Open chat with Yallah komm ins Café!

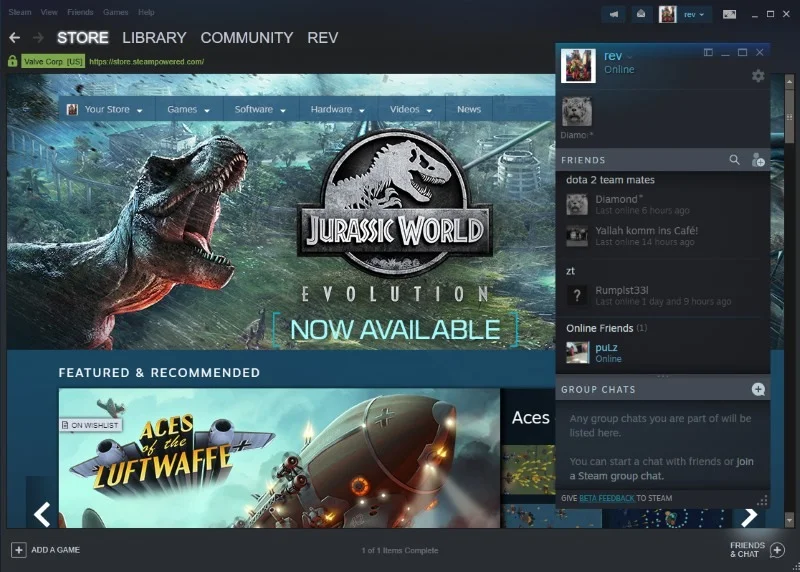[663, 236]
